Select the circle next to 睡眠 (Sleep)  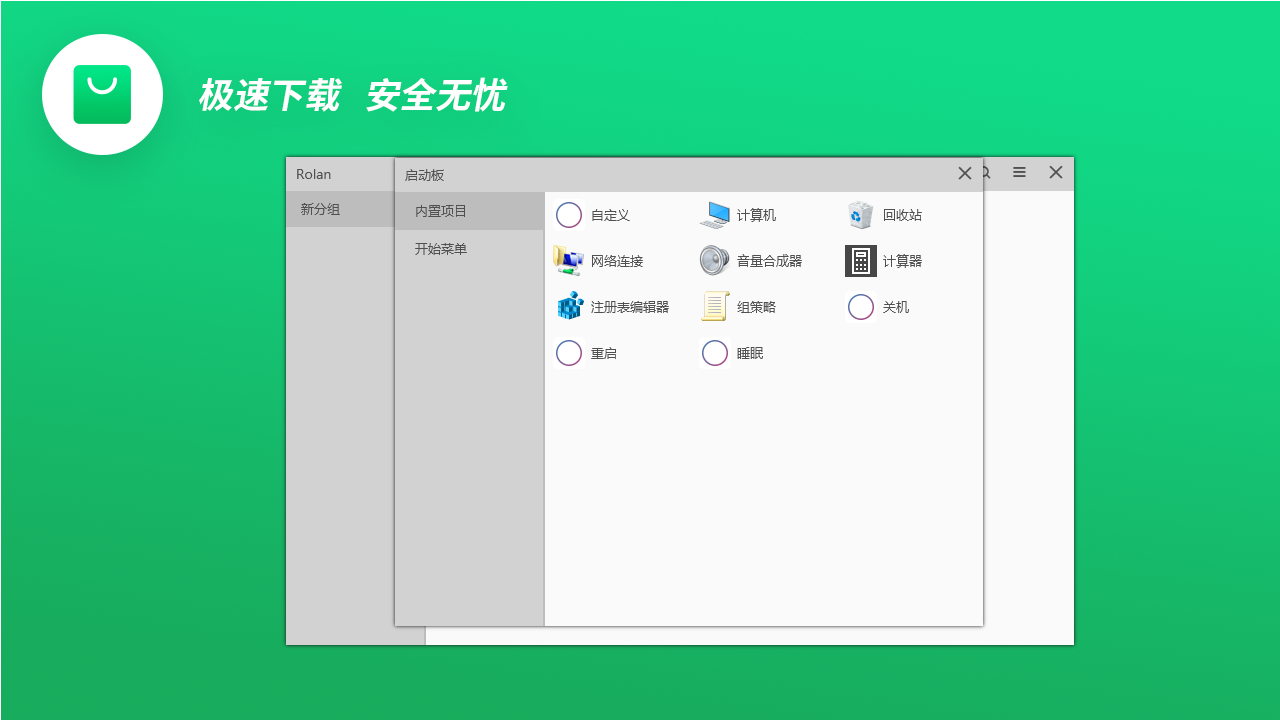pos(714,352)
